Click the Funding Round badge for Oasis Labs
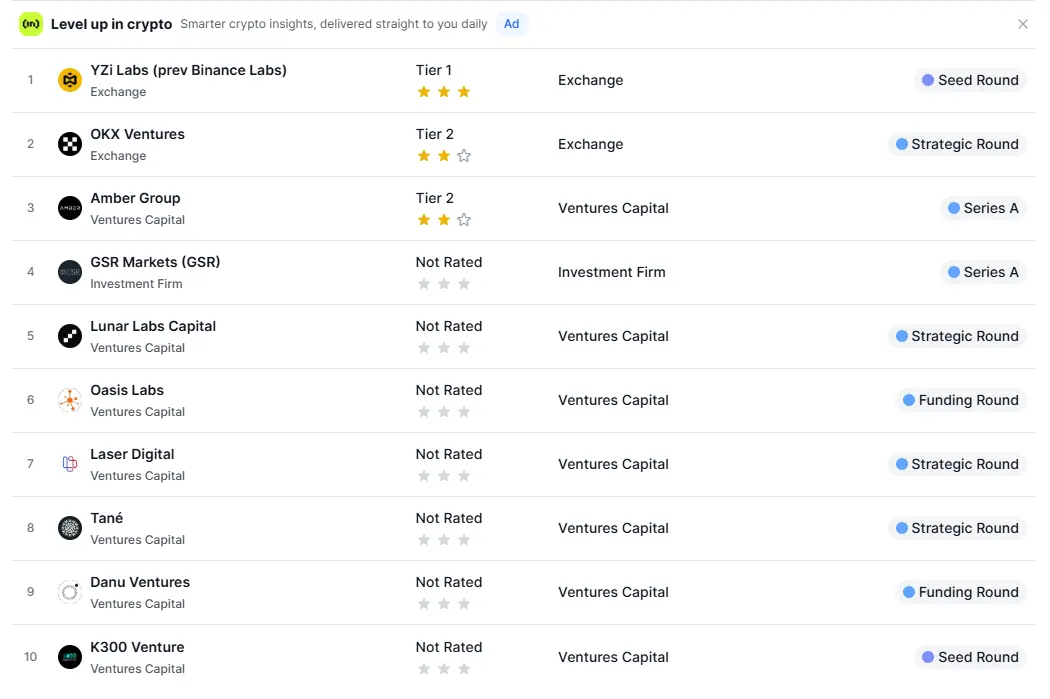The width and height of the screenshot is (1050, 699). click(960, 400)
